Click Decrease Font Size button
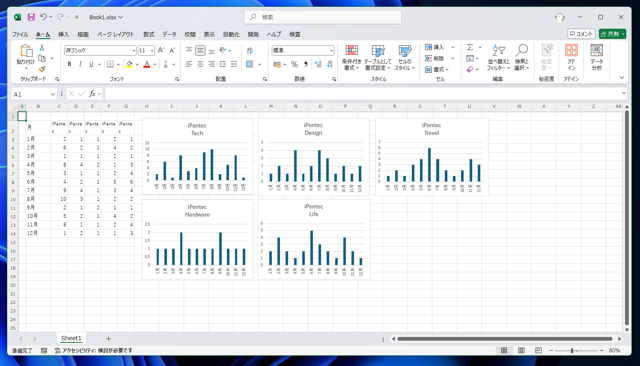 pos(172,50)
